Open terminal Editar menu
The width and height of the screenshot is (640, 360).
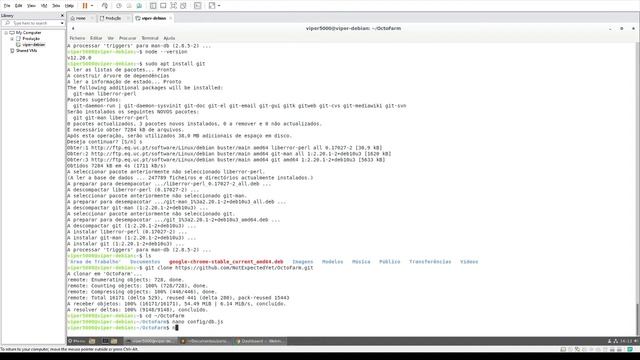pyautogui.click(x=96, y=38)
